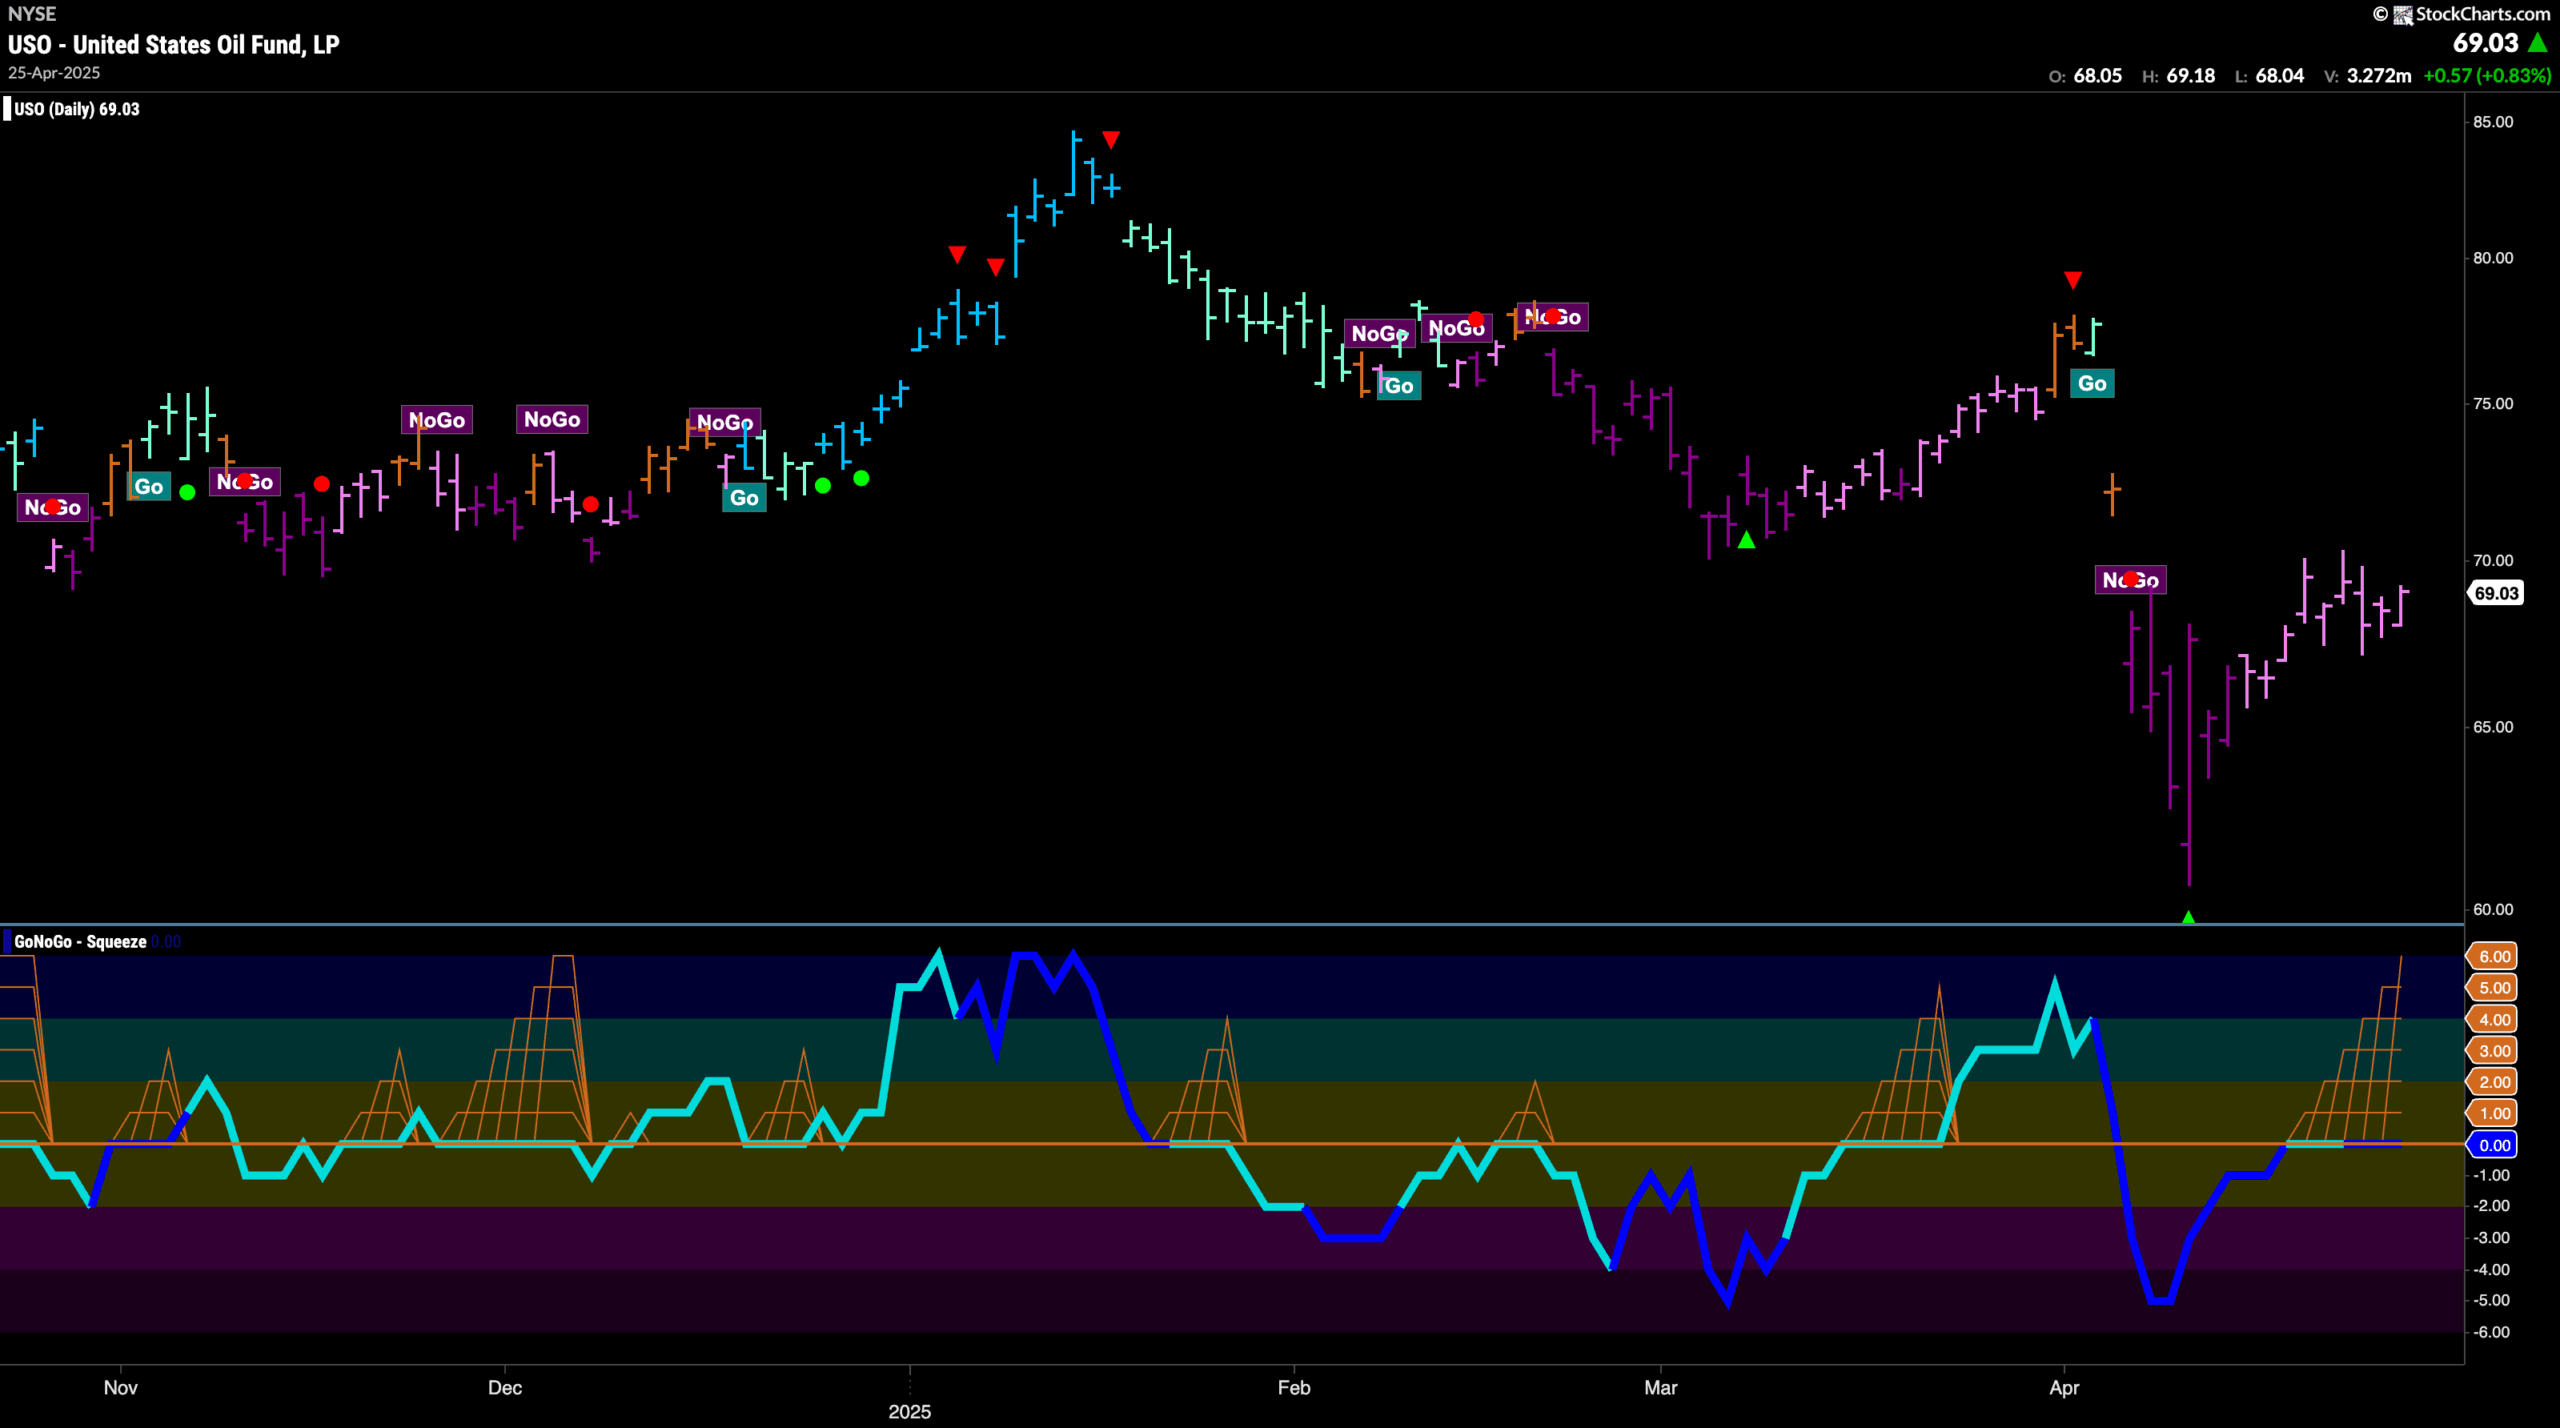Click the Nov label on time axis
Viewport: 2560px width, 1428px height.
(121, 1388)
